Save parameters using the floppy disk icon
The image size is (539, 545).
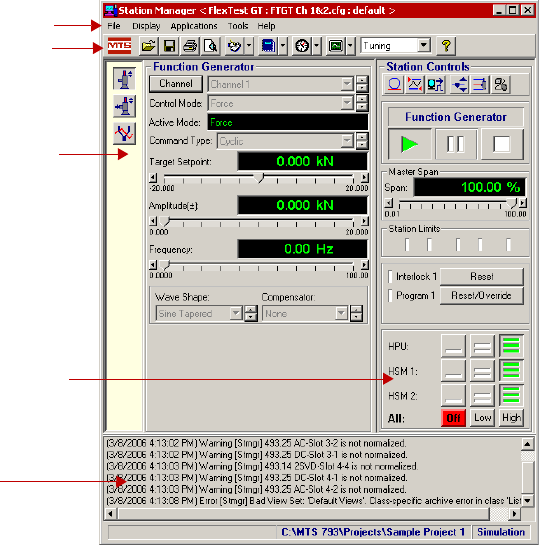click(169, 46)
